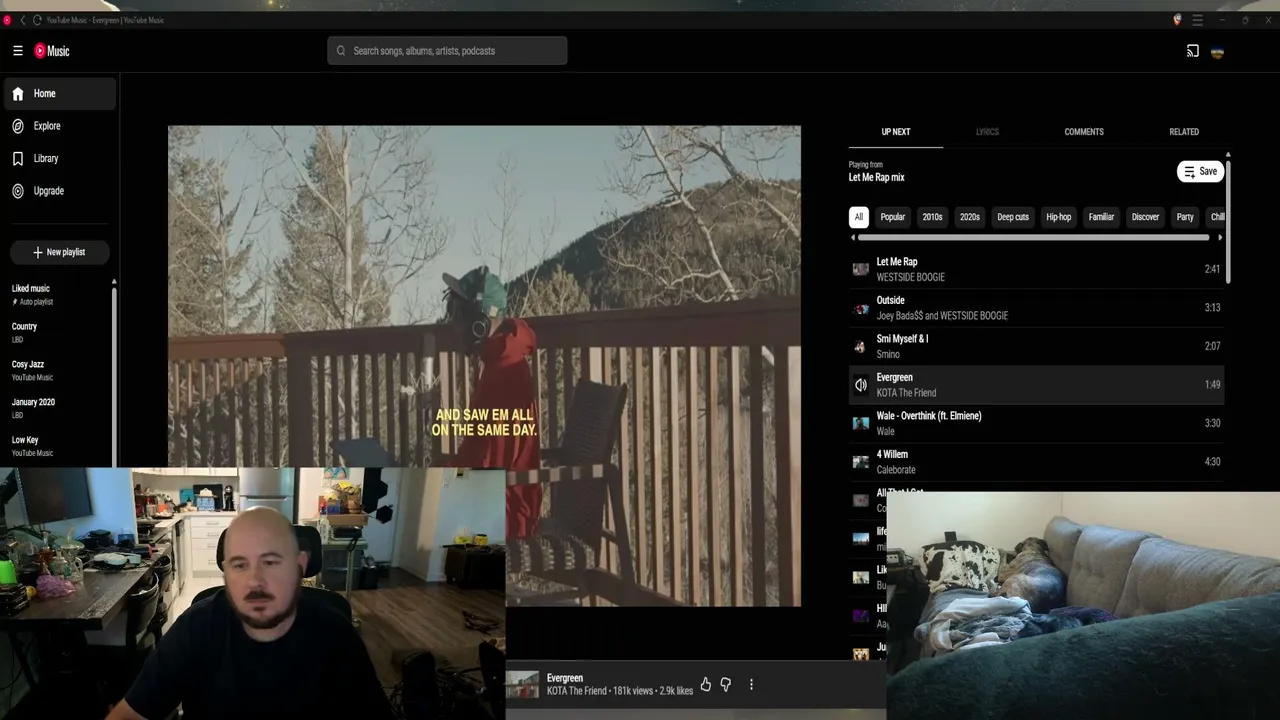This screenshot has height=720, width=1280.
Task: Switch to the RELATED tab
Action: [x=1184, y=132]
